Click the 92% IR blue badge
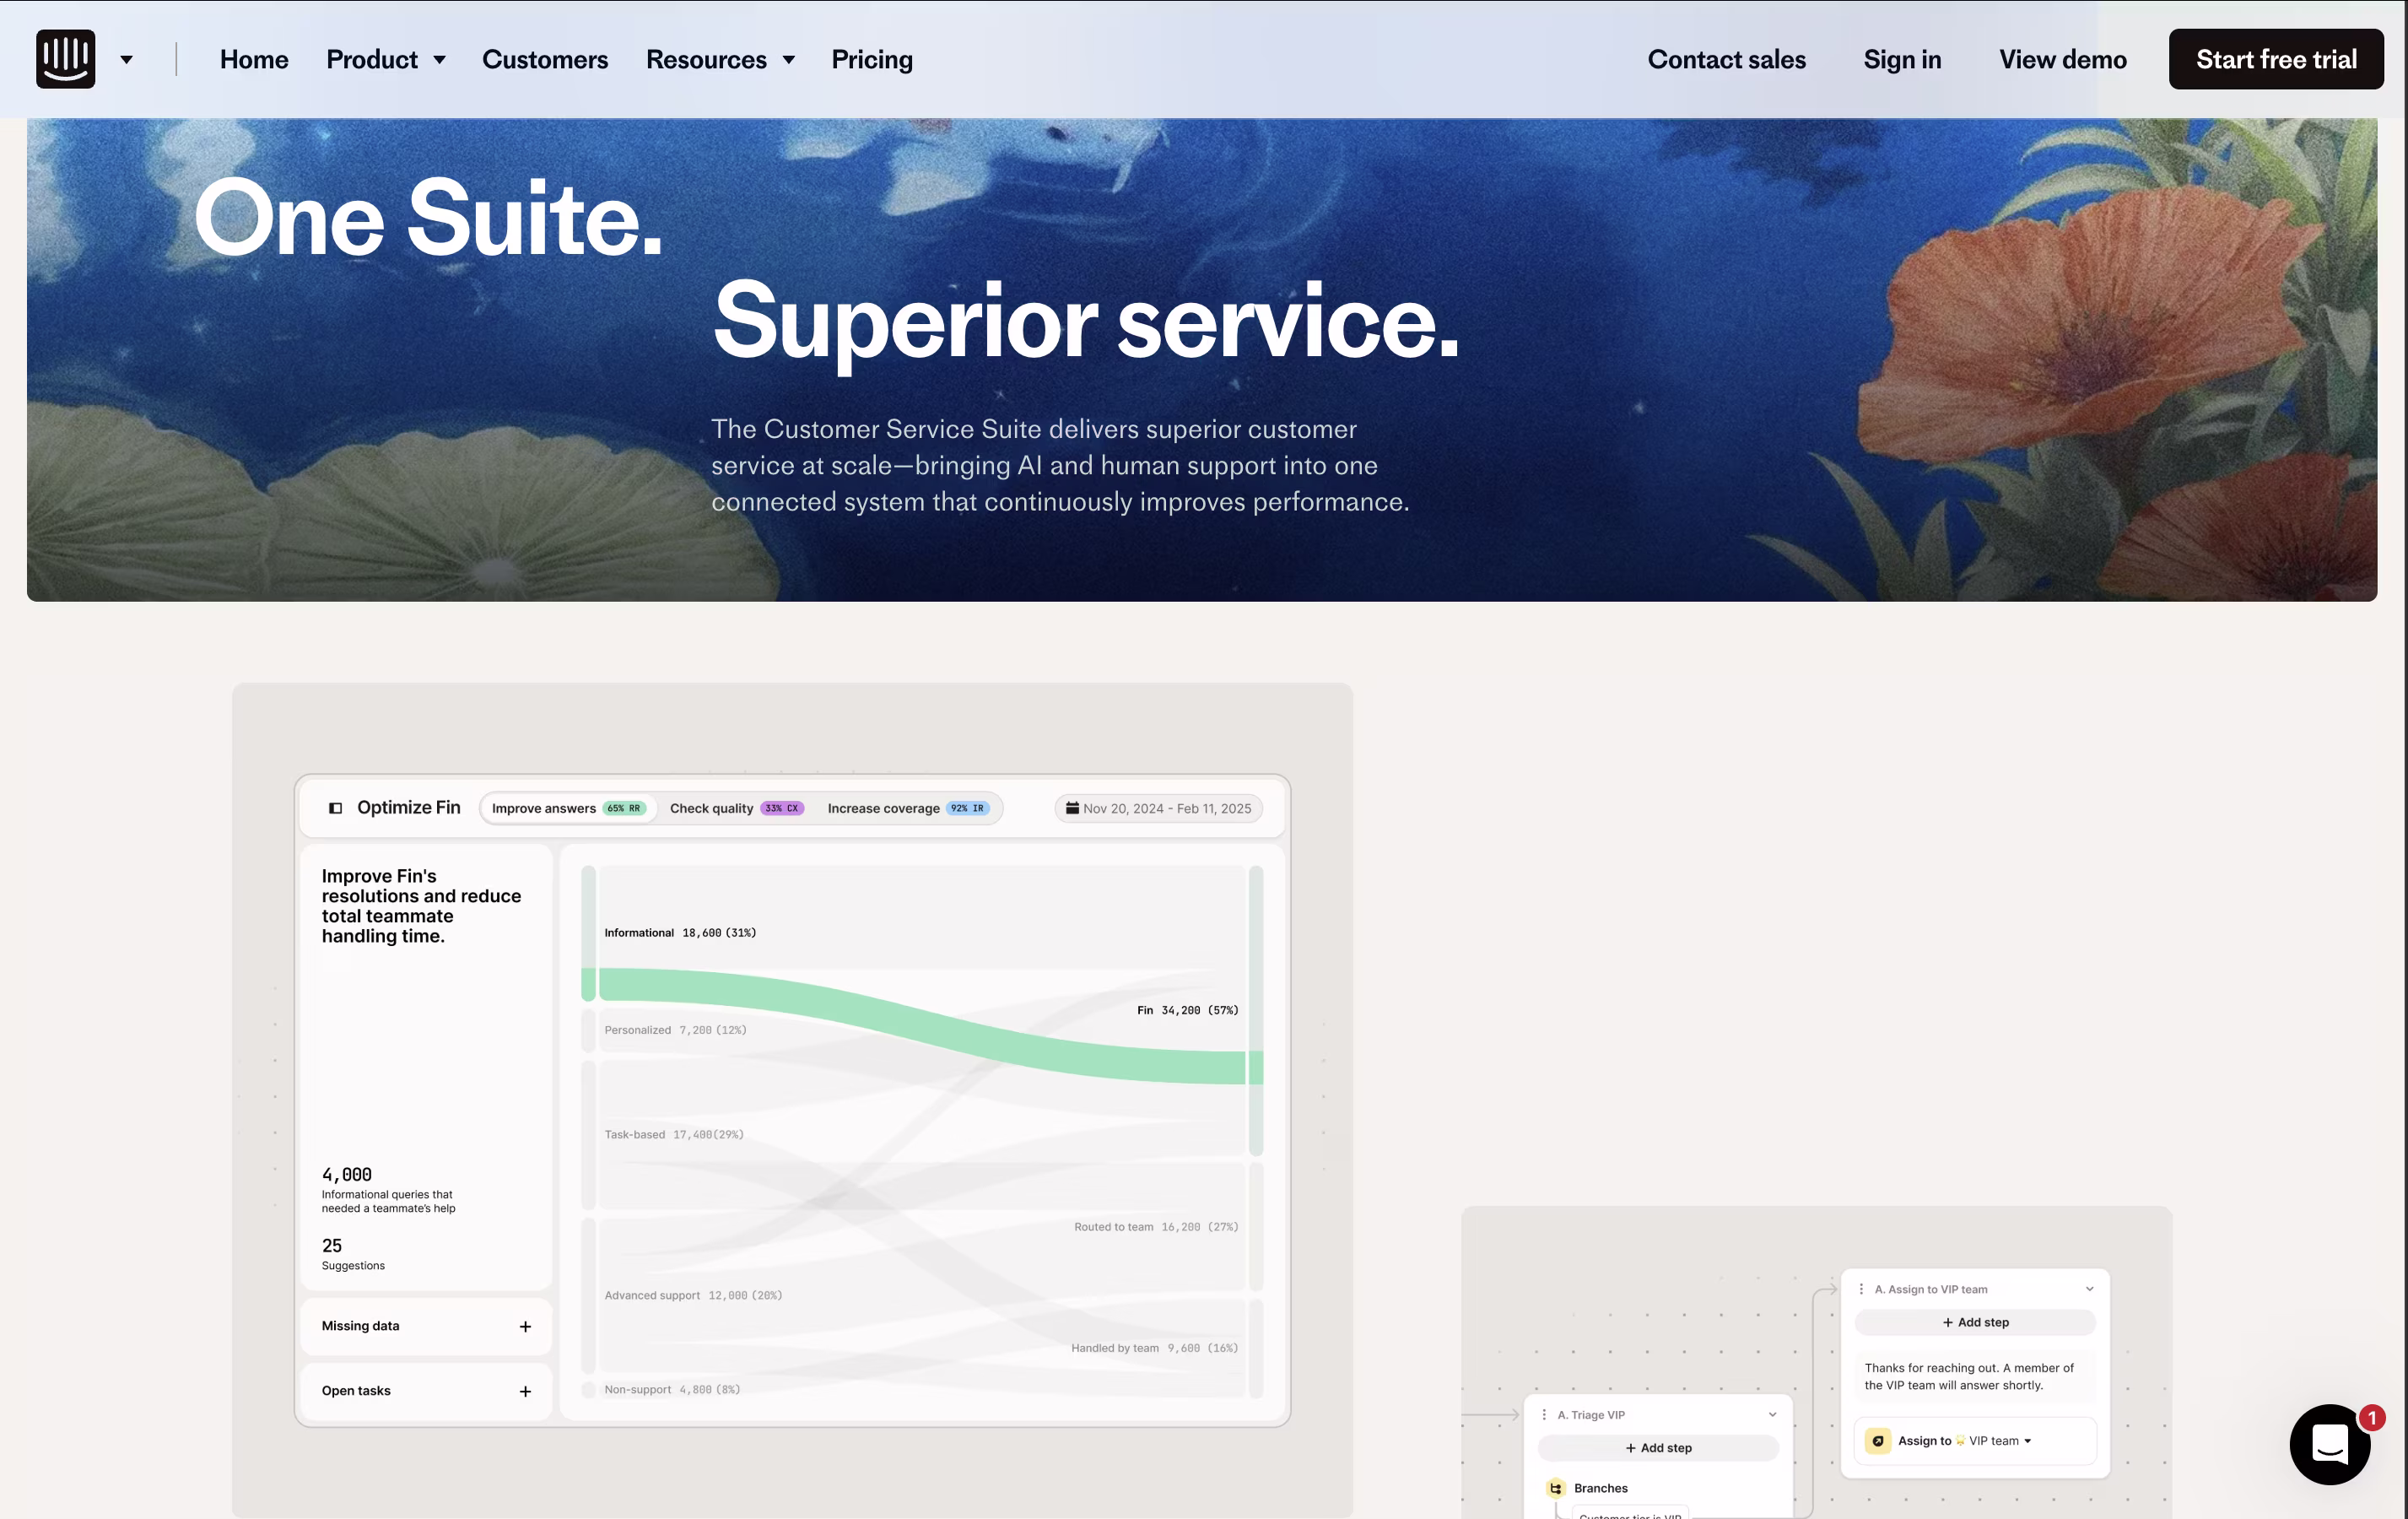 968,808
